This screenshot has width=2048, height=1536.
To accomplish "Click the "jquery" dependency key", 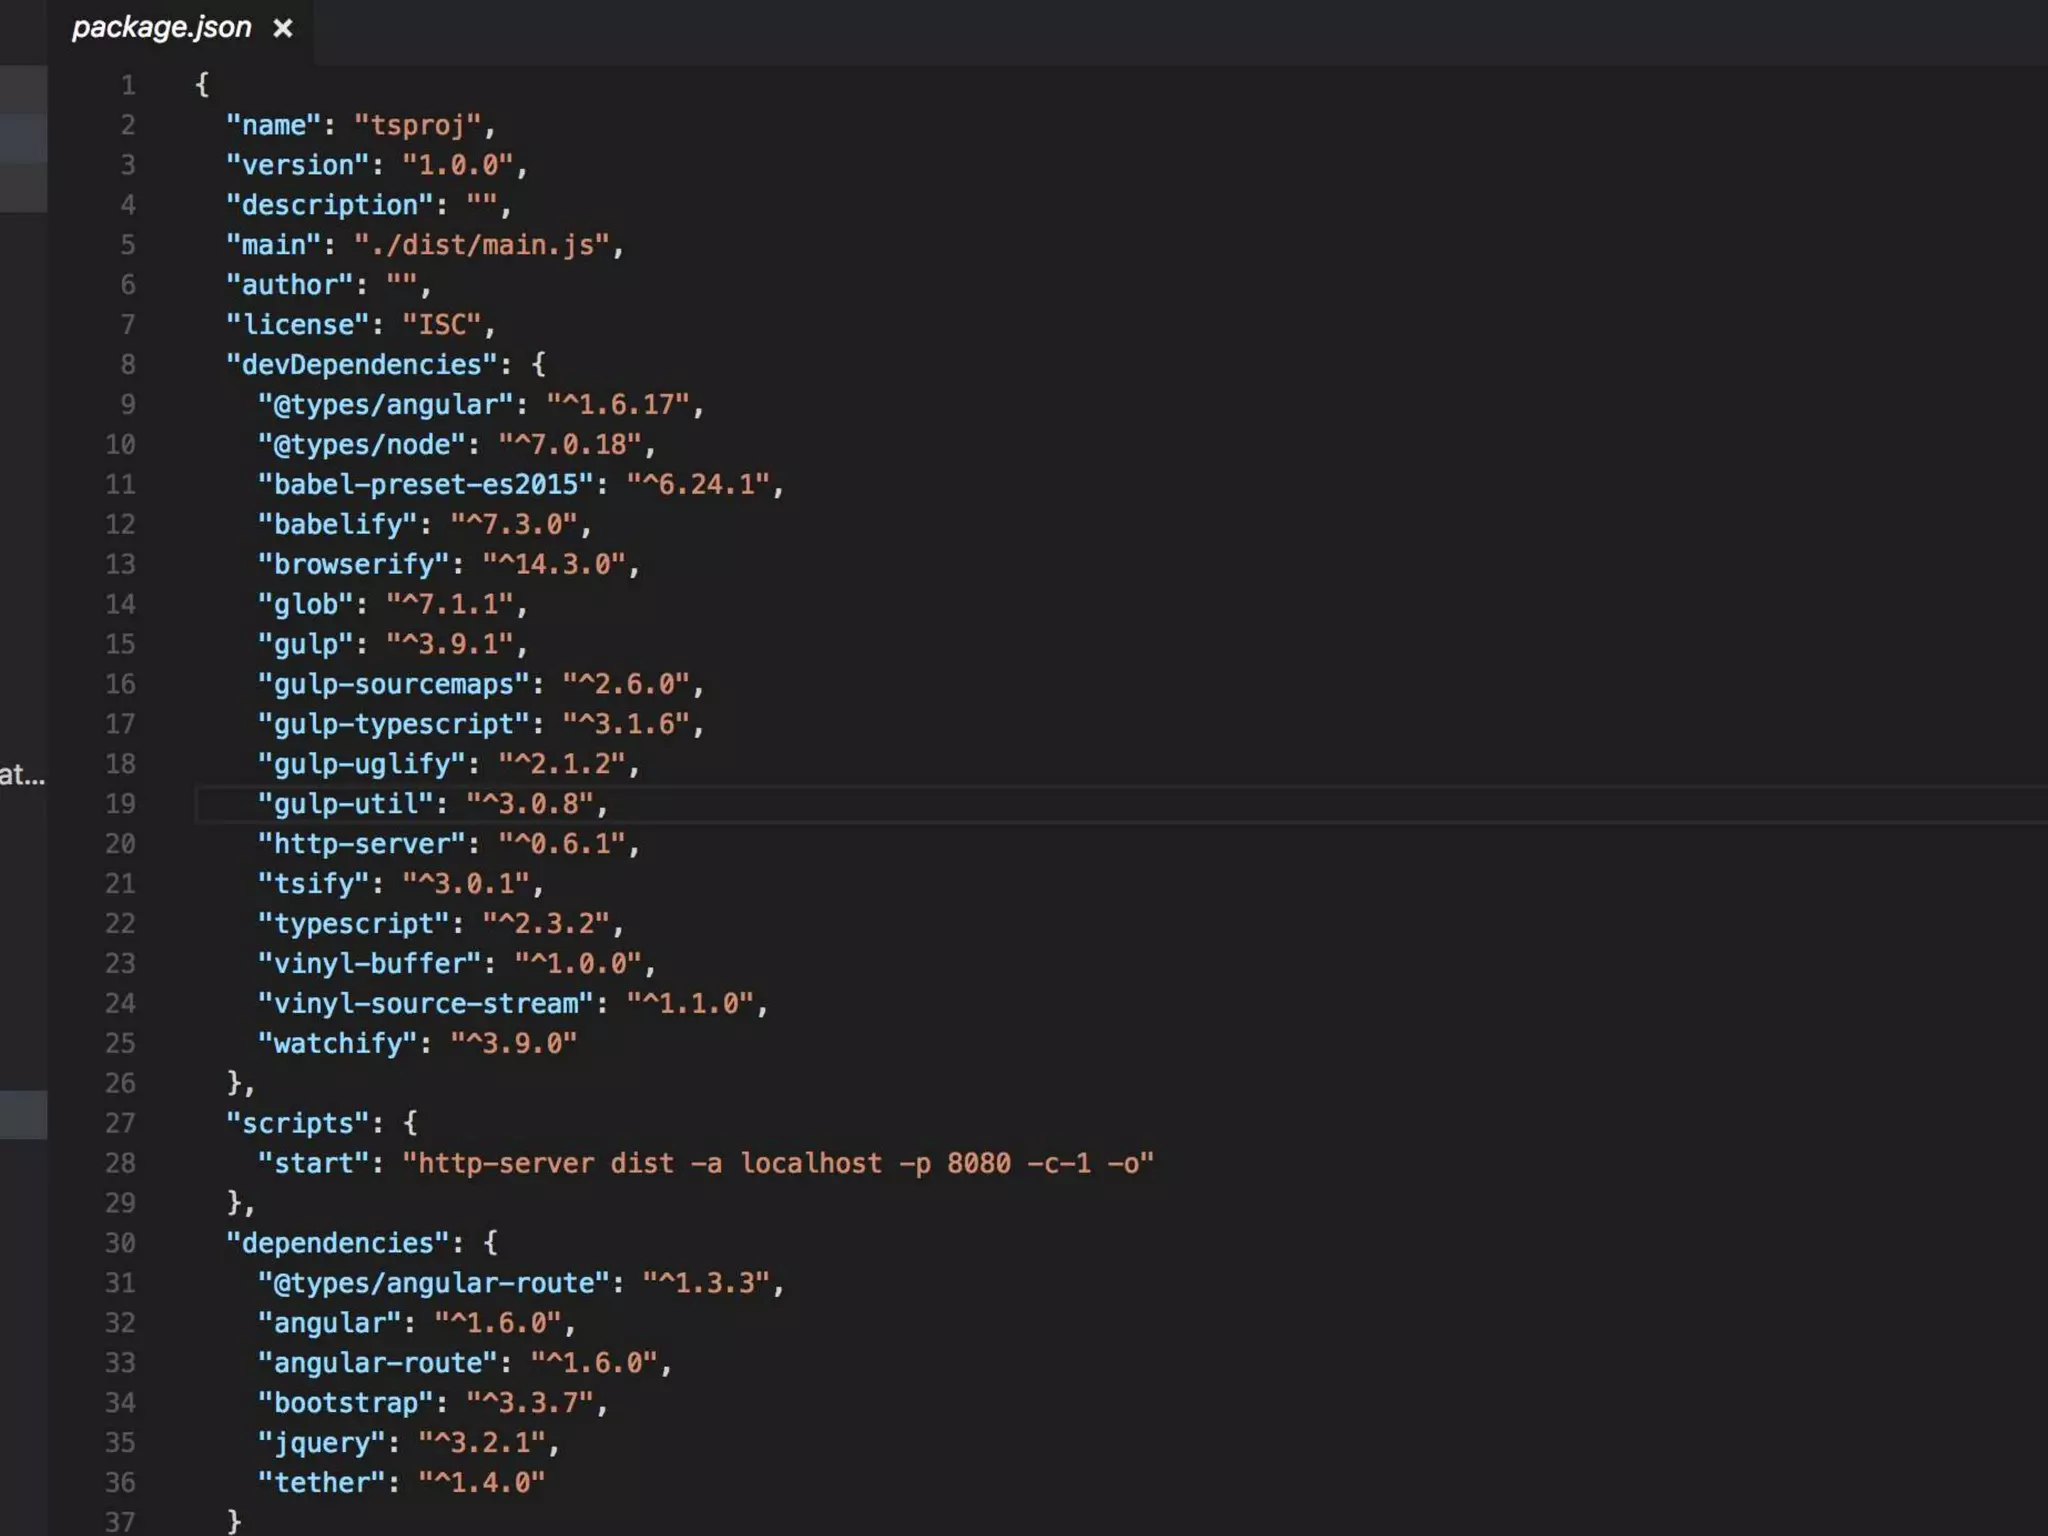I will tap(321, 1443).
